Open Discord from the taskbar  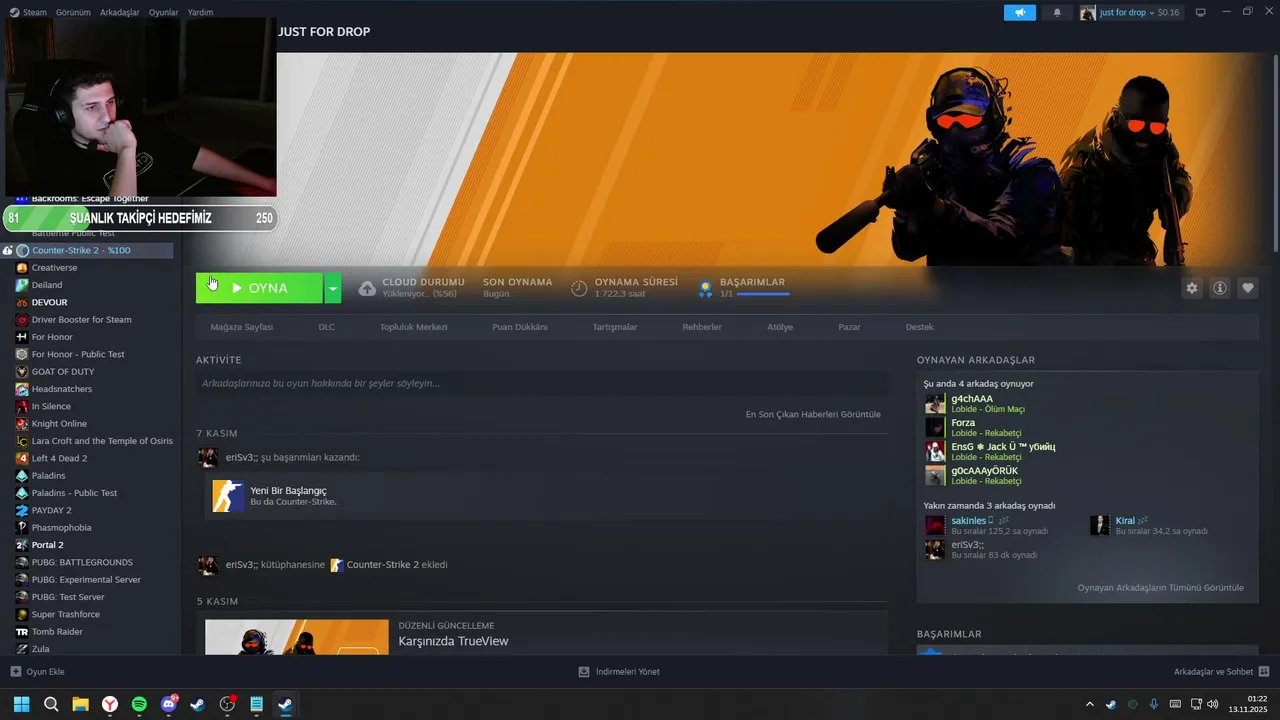coord(169,704)
